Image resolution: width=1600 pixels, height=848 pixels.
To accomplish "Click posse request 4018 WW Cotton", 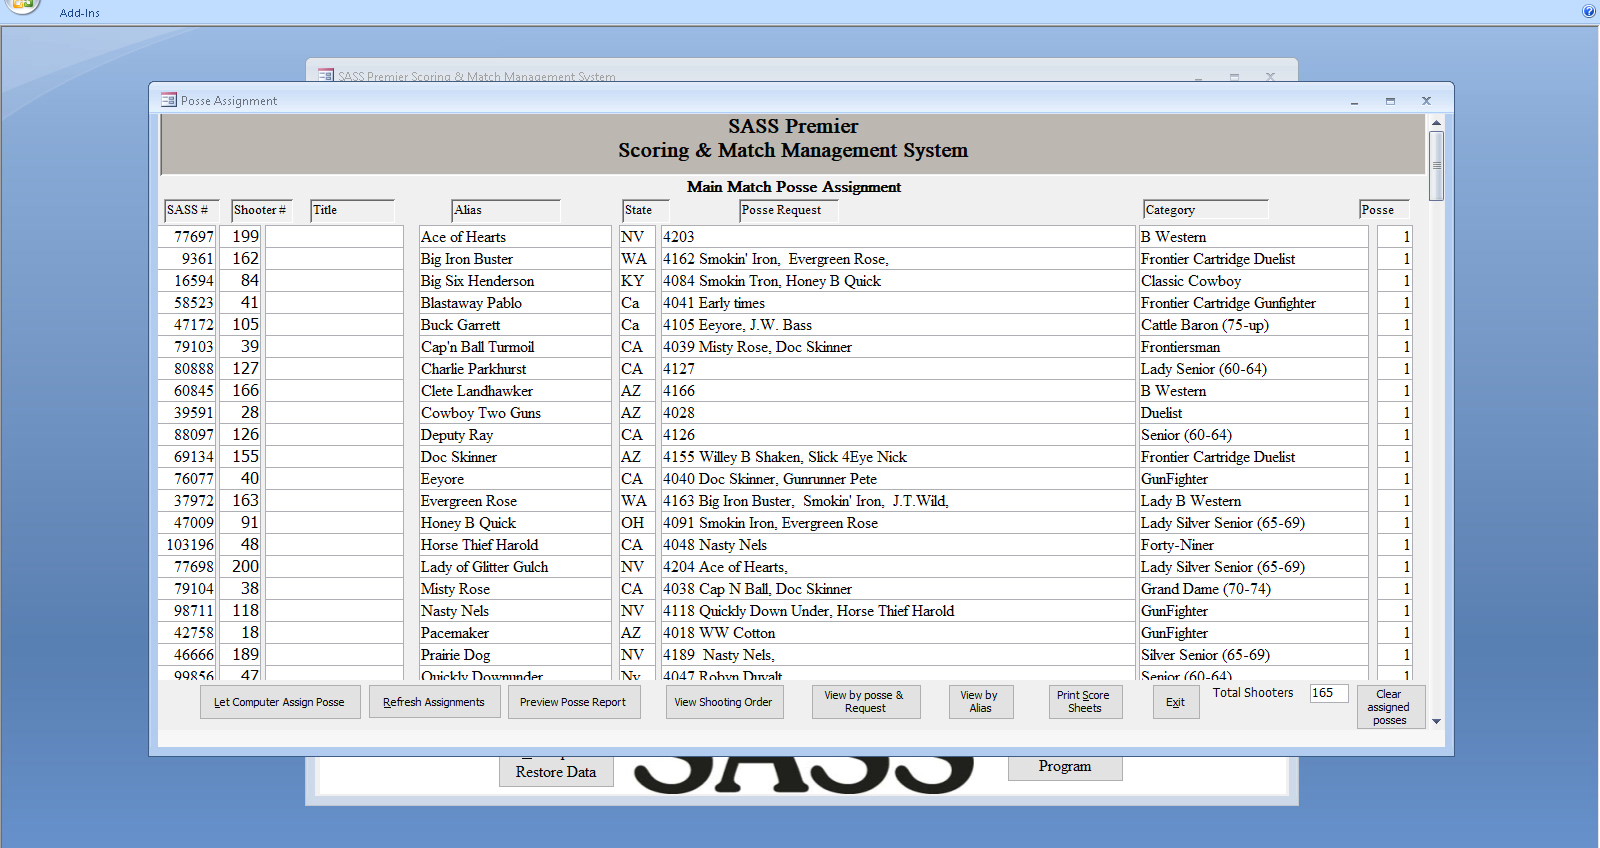I will (898, 633).
